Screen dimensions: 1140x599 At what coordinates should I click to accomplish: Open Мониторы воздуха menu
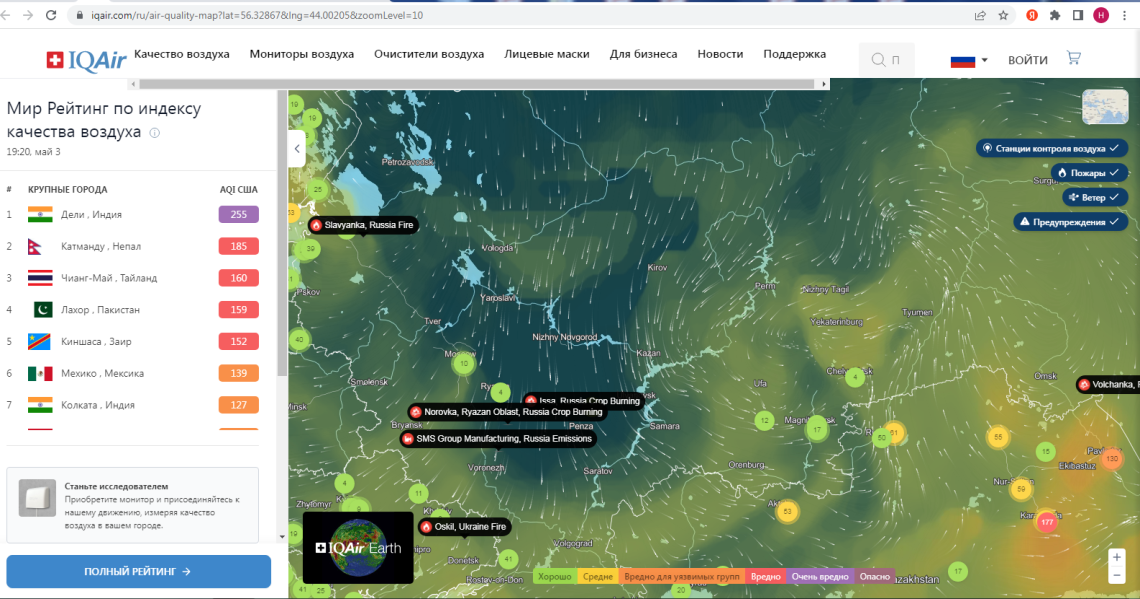[302, 54]
